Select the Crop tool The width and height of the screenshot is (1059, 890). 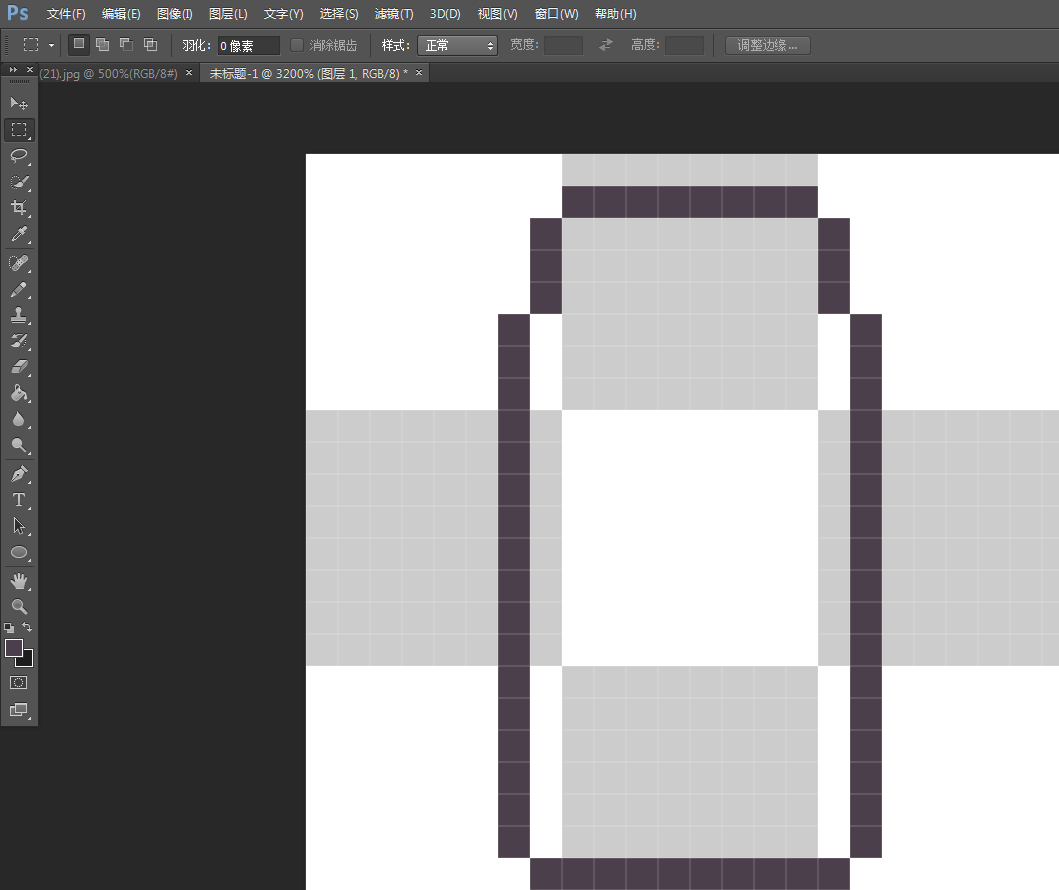coord(19,208)
